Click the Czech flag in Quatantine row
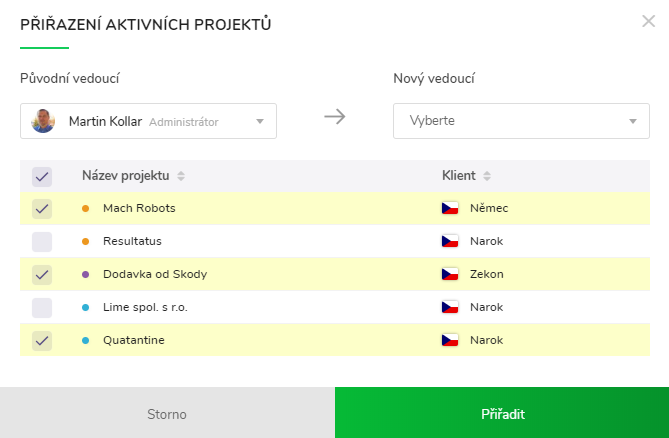The height and width of the screenshot is (438, 669). [450, 340]
